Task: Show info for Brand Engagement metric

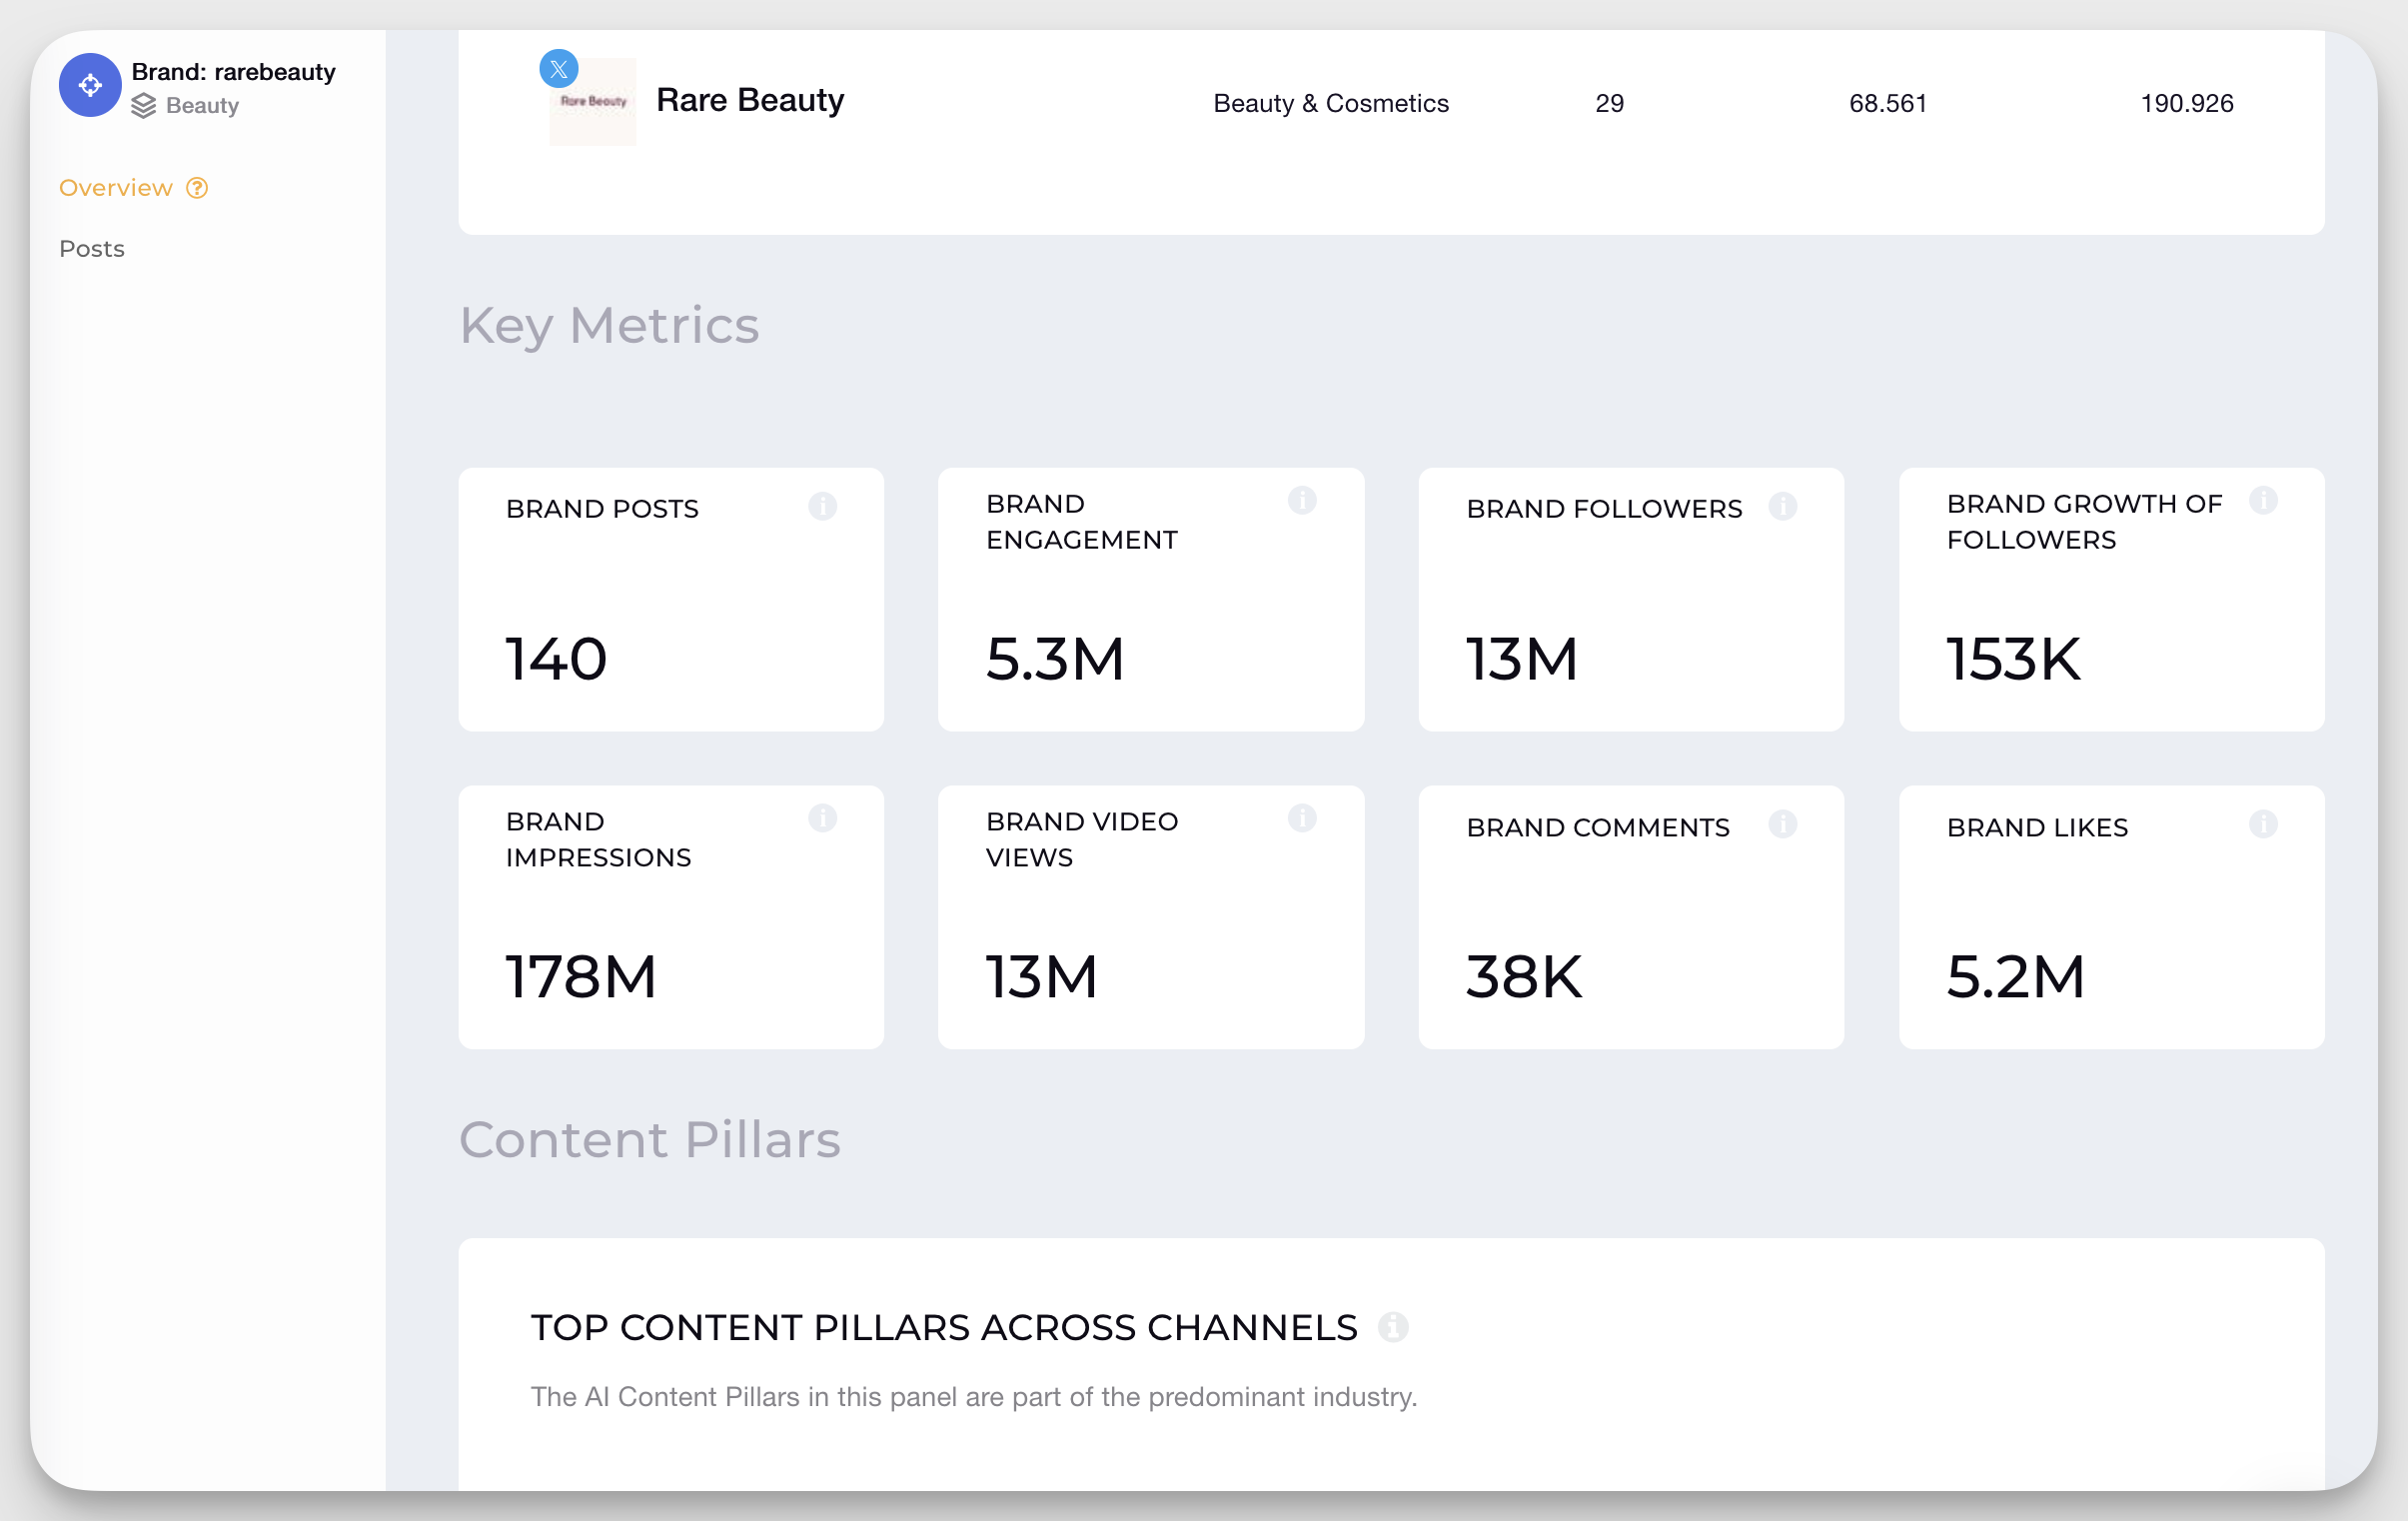Action: point(1302,500)
